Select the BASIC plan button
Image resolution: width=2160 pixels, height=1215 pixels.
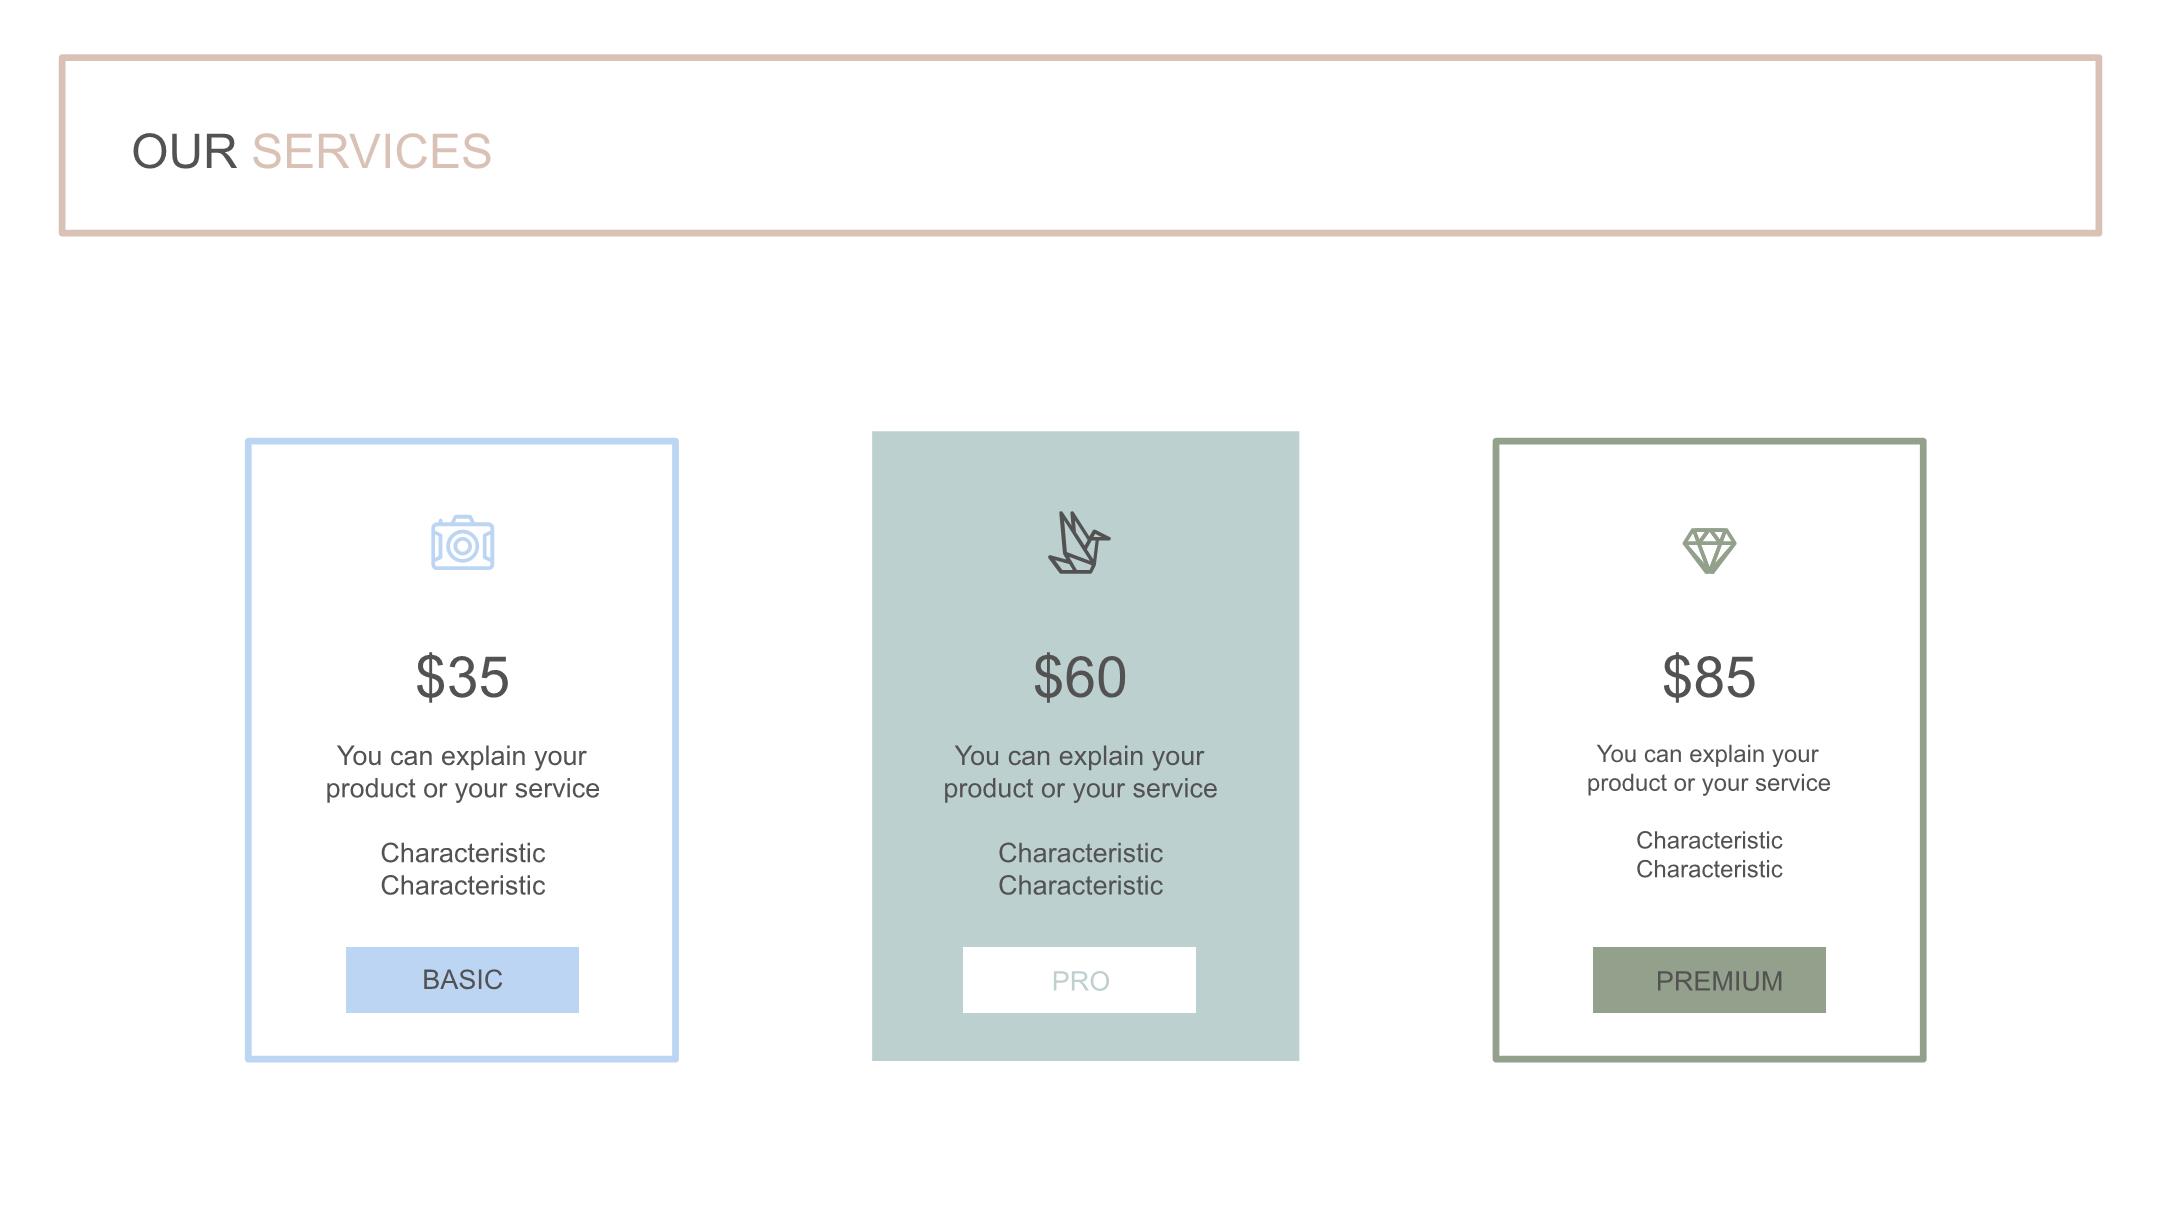point(462,980)
